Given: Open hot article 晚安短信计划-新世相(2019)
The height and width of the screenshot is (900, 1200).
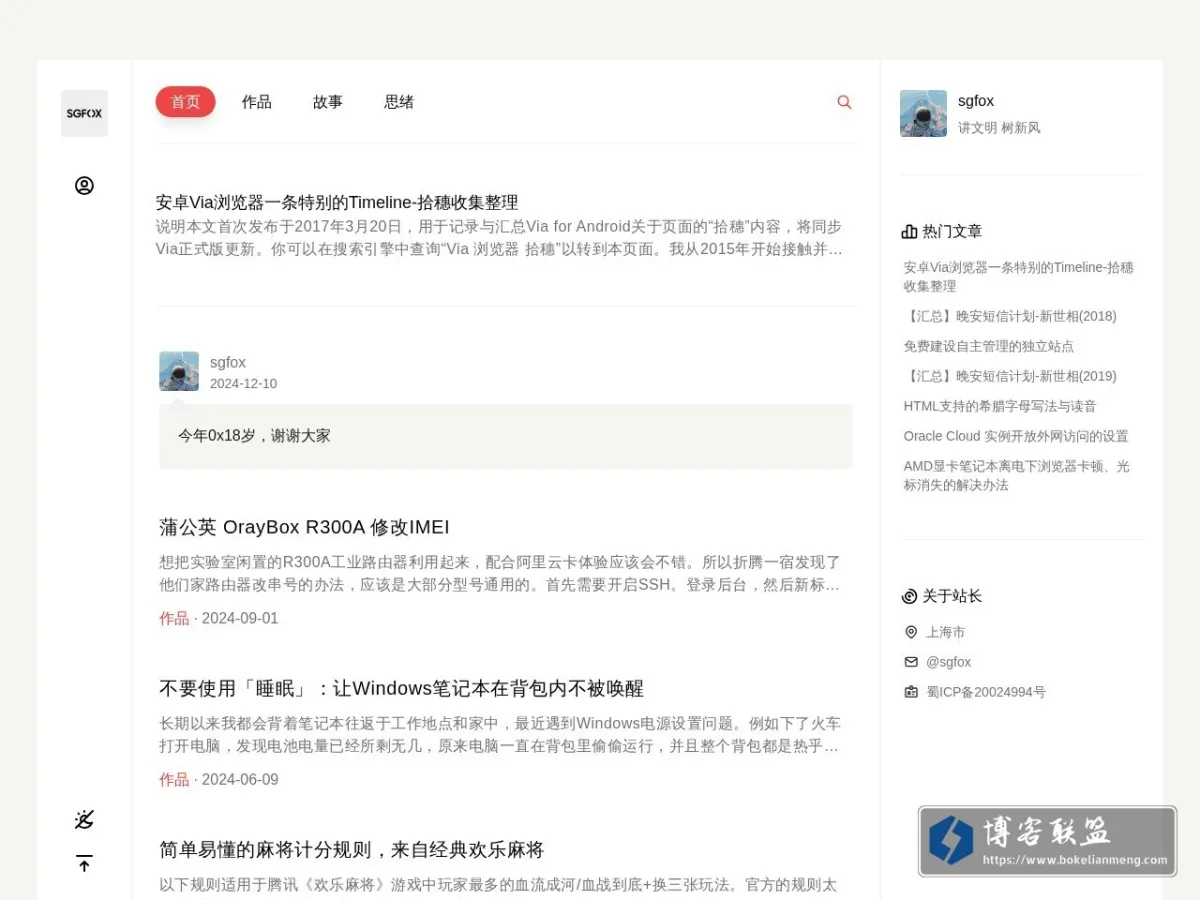Looking at the screenshot, I should pos(1010,376).
